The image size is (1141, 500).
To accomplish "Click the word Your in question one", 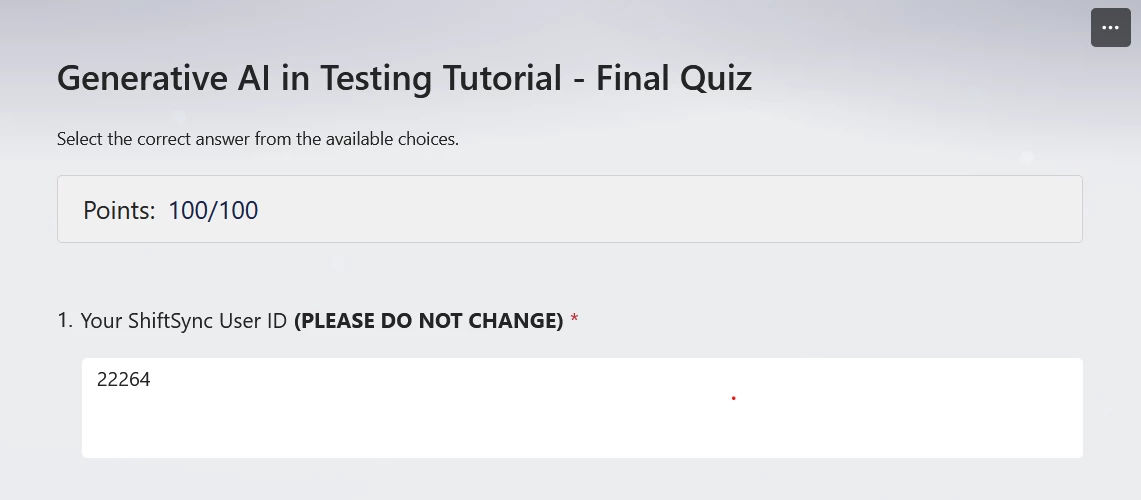I will click(102, 320).
